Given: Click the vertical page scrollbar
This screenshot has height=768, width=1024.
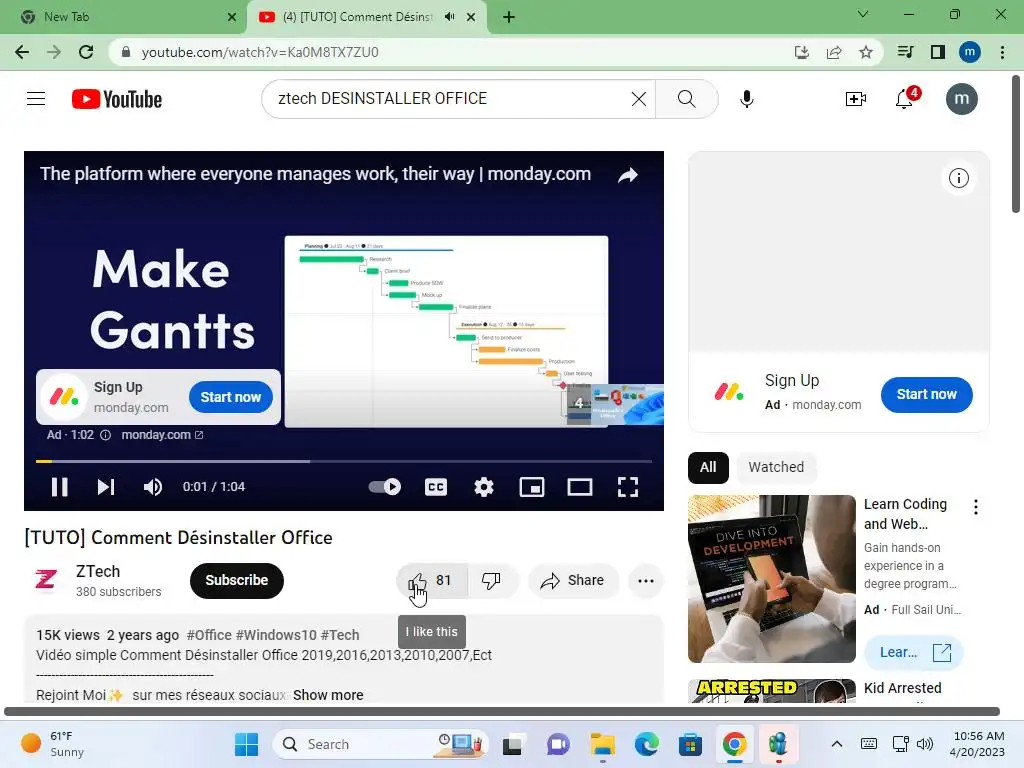Looking at the screenshot, I should coord(1016,144).
